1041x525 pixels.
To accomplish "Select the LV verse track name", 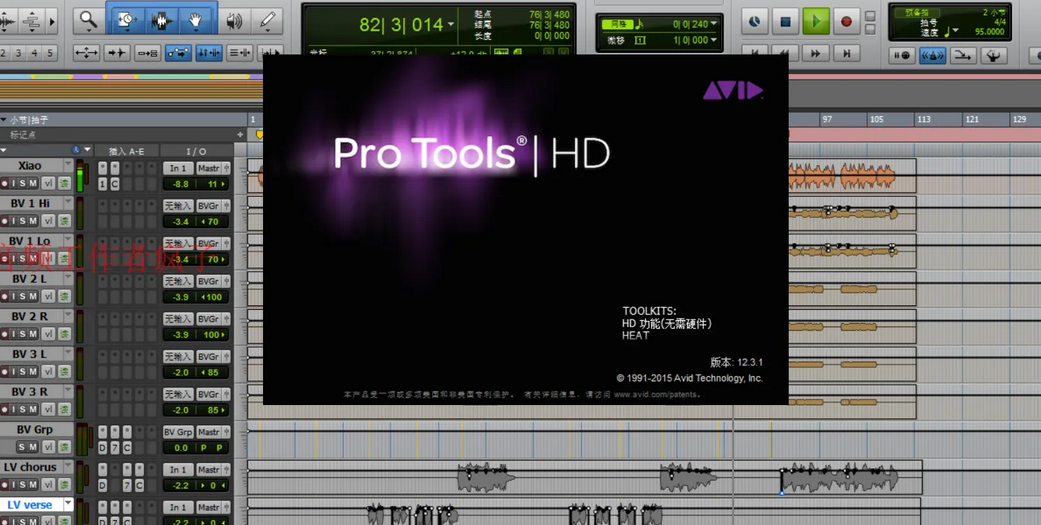I will (x=30, y=505).
